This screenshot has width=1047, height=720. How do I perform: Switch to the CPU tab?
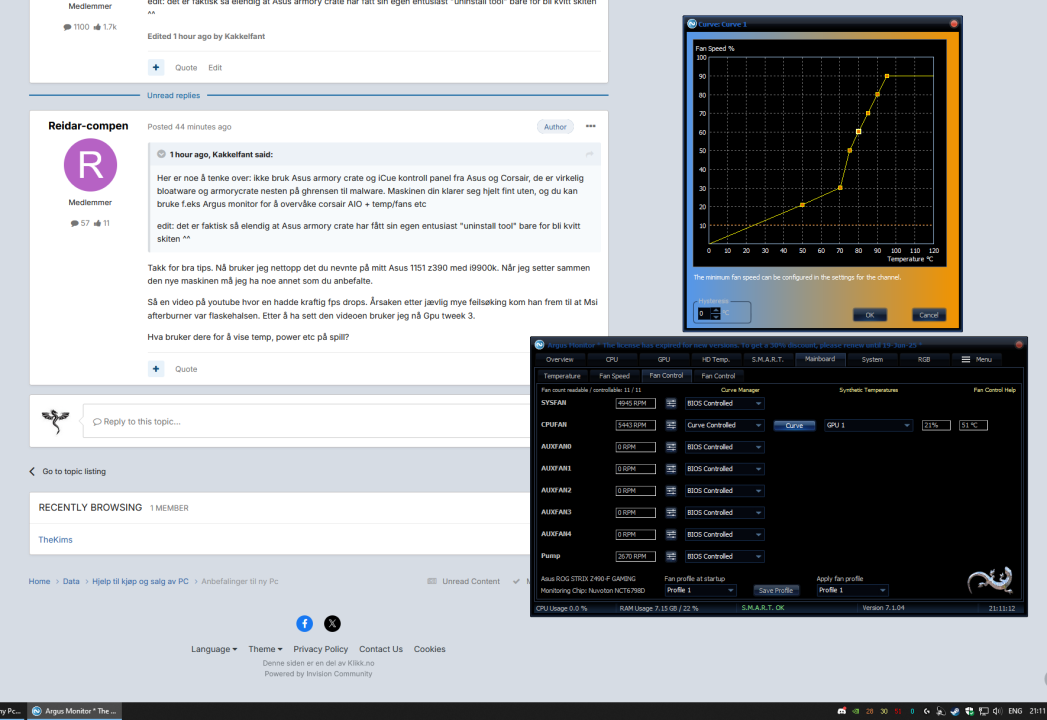[612, 359]
